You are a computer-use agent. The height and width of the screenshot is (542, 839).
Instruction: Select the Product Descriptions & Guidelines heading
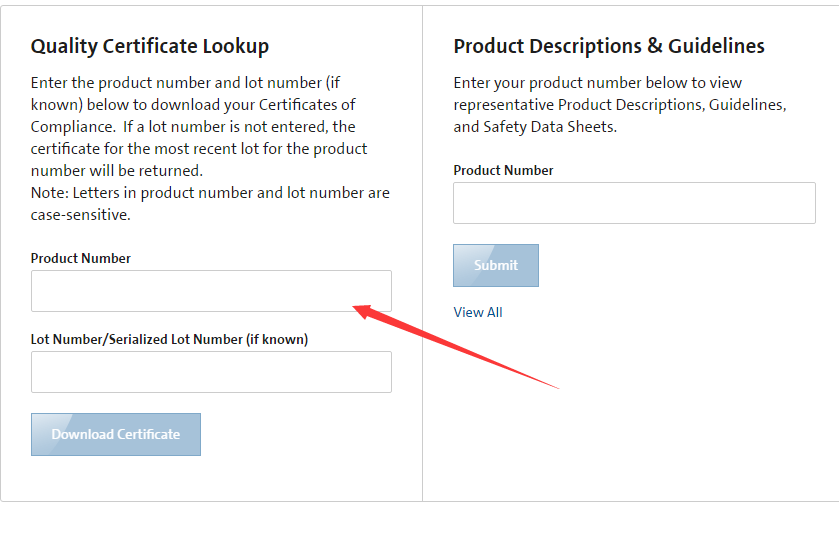(x=609, y=47)
